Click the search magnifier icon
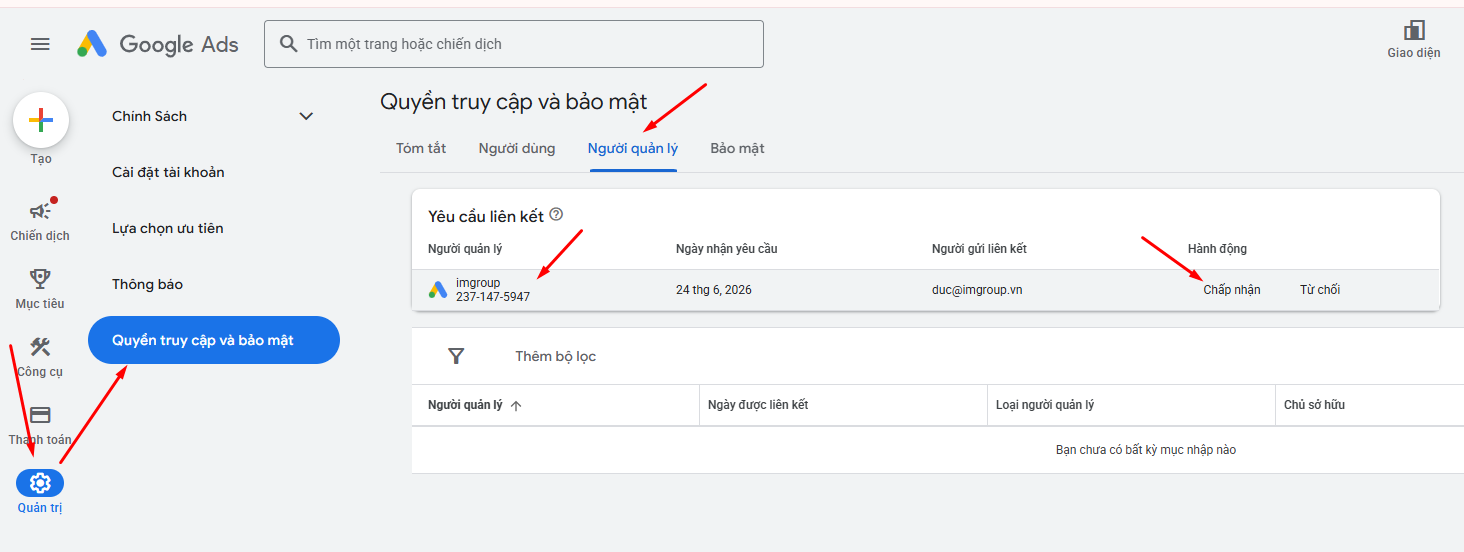This screenshot has width=1464, height=552. pos(289,44)
